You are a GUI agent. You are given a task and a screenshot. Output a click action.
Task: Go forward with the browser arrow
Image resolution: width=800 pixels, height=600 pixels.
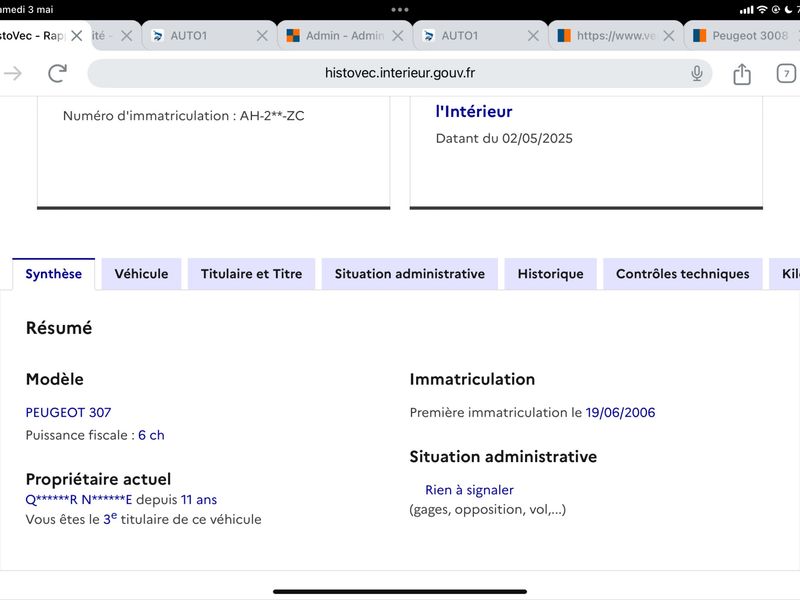[13, 74]
